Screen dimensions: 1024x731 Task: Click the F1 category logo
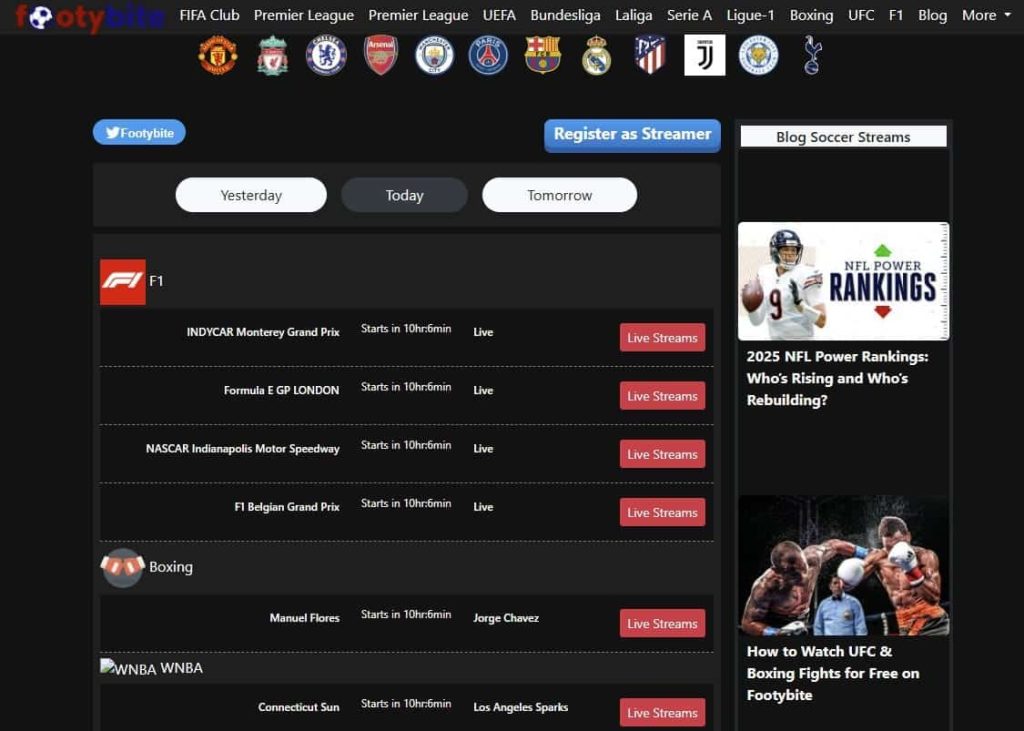coord(123,282)
